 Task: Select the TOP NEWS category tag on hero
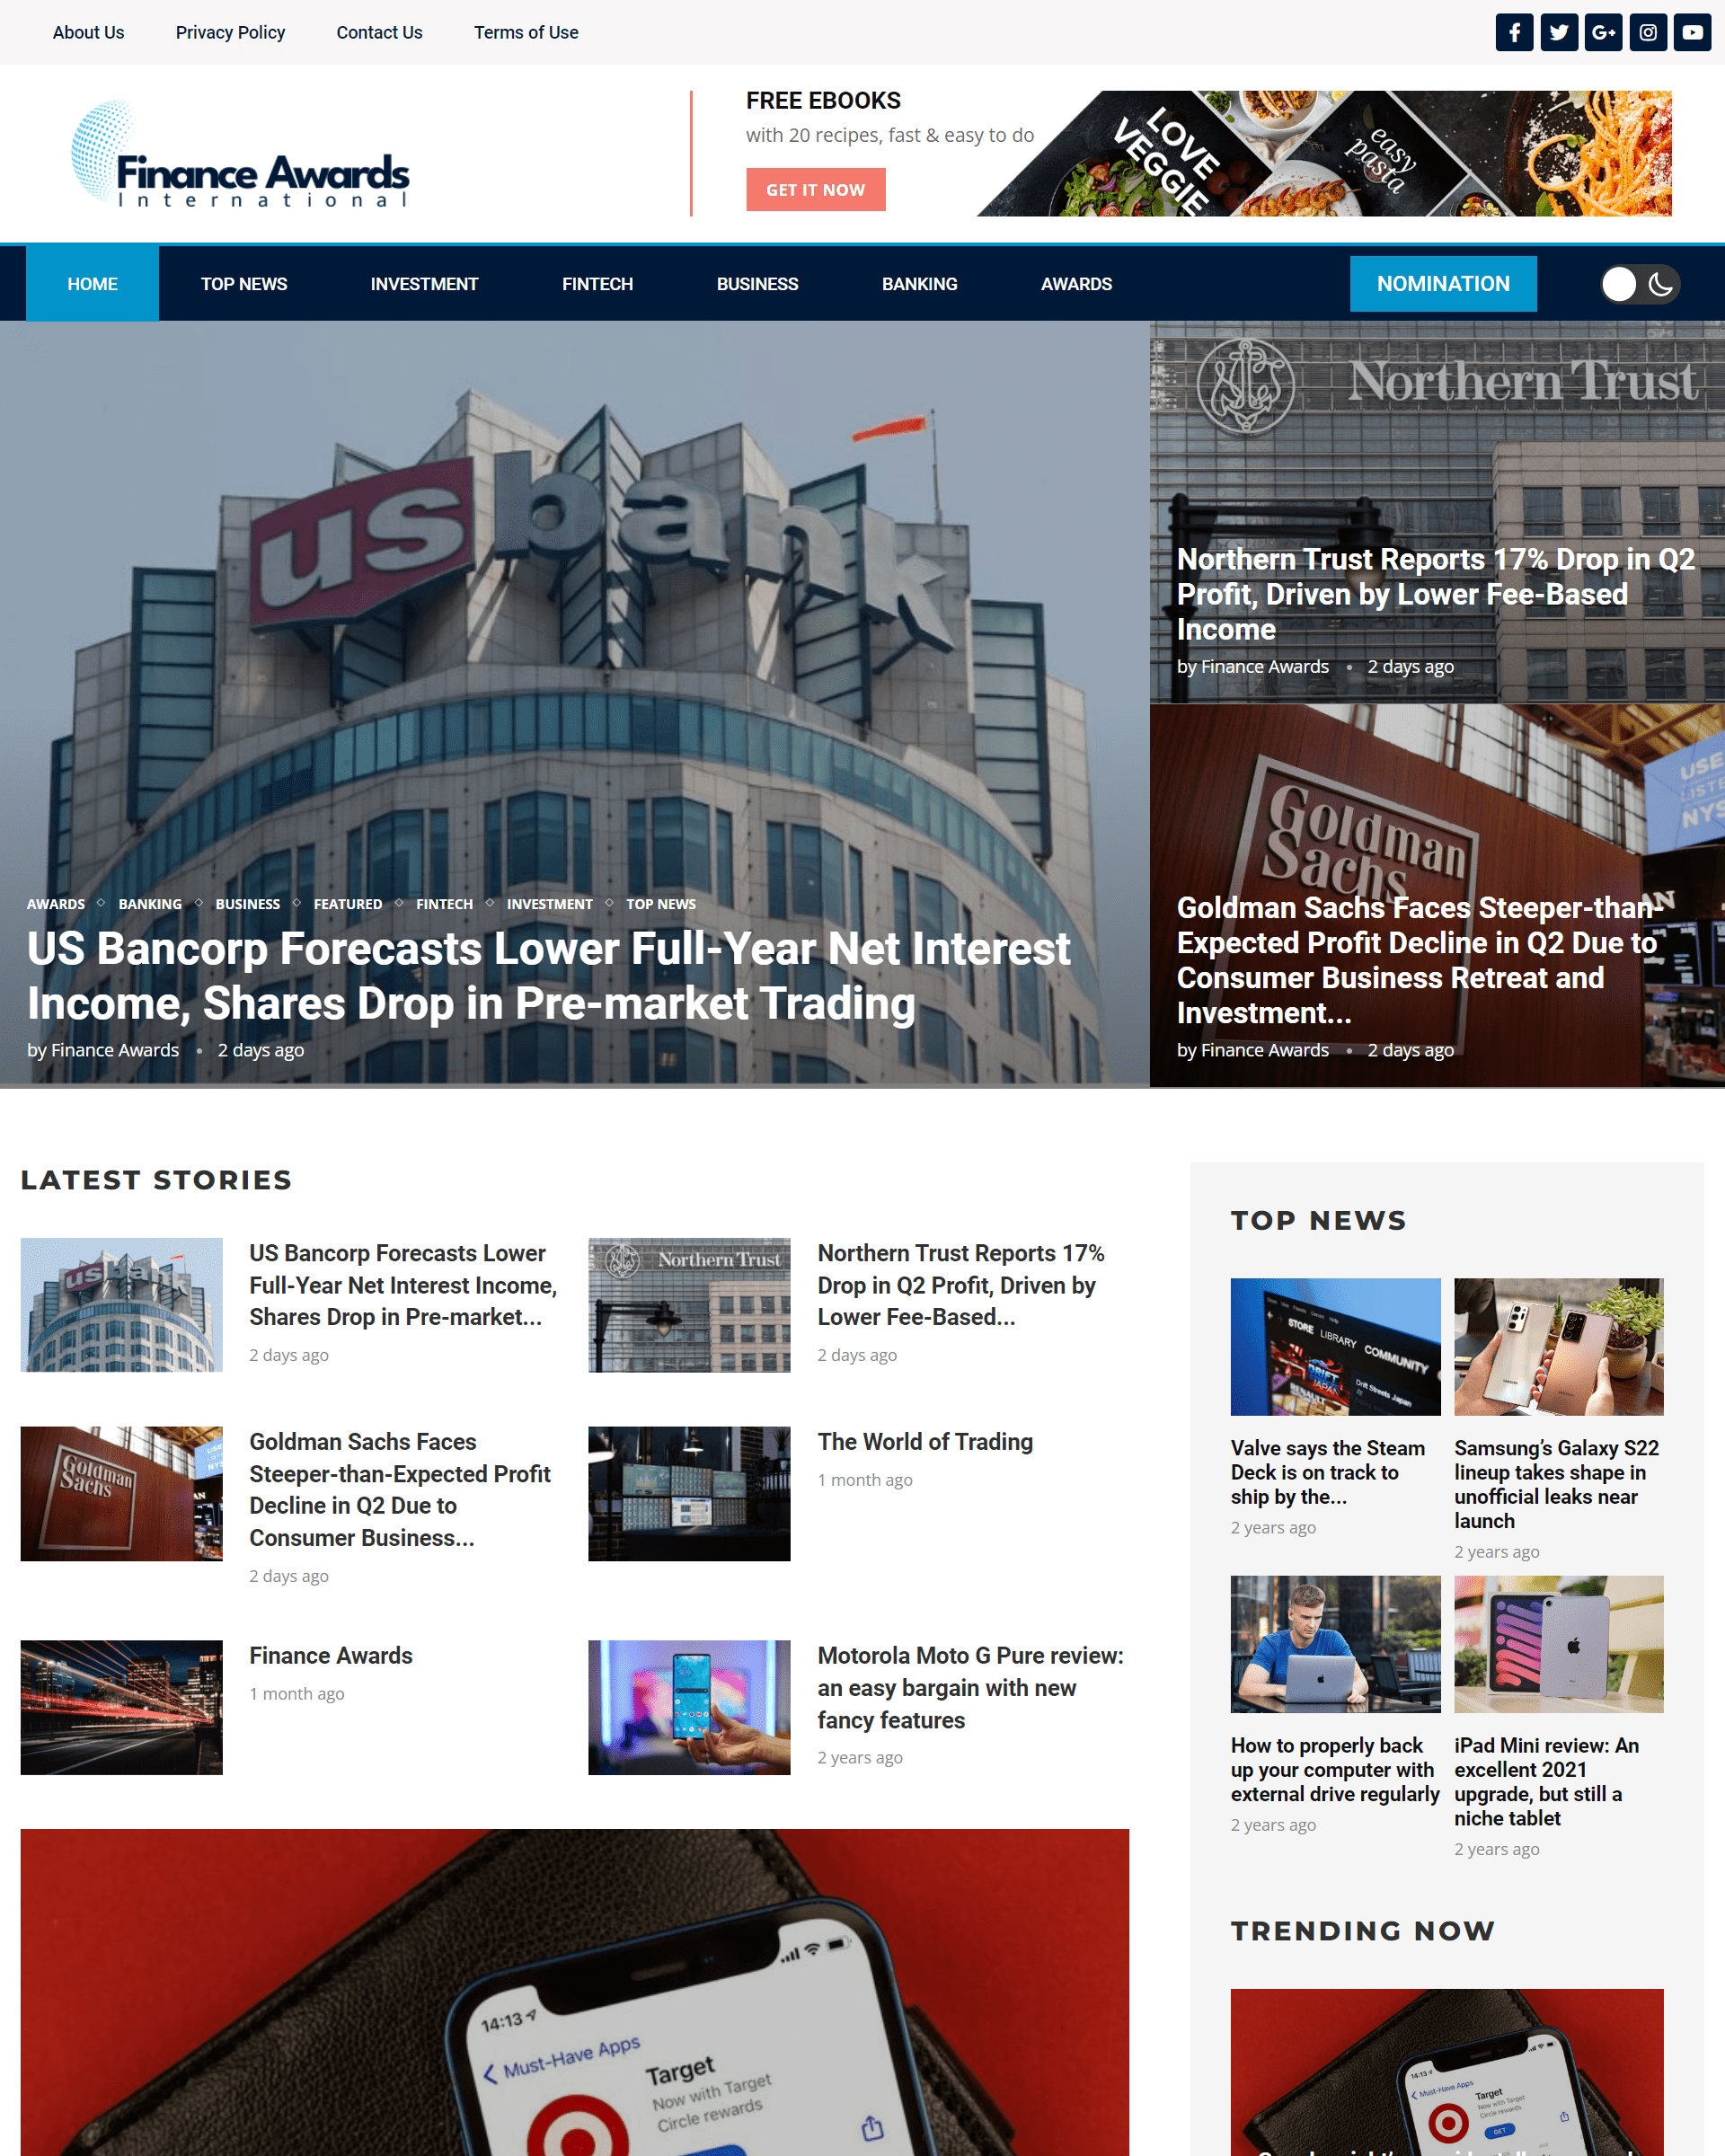[661, 904]
